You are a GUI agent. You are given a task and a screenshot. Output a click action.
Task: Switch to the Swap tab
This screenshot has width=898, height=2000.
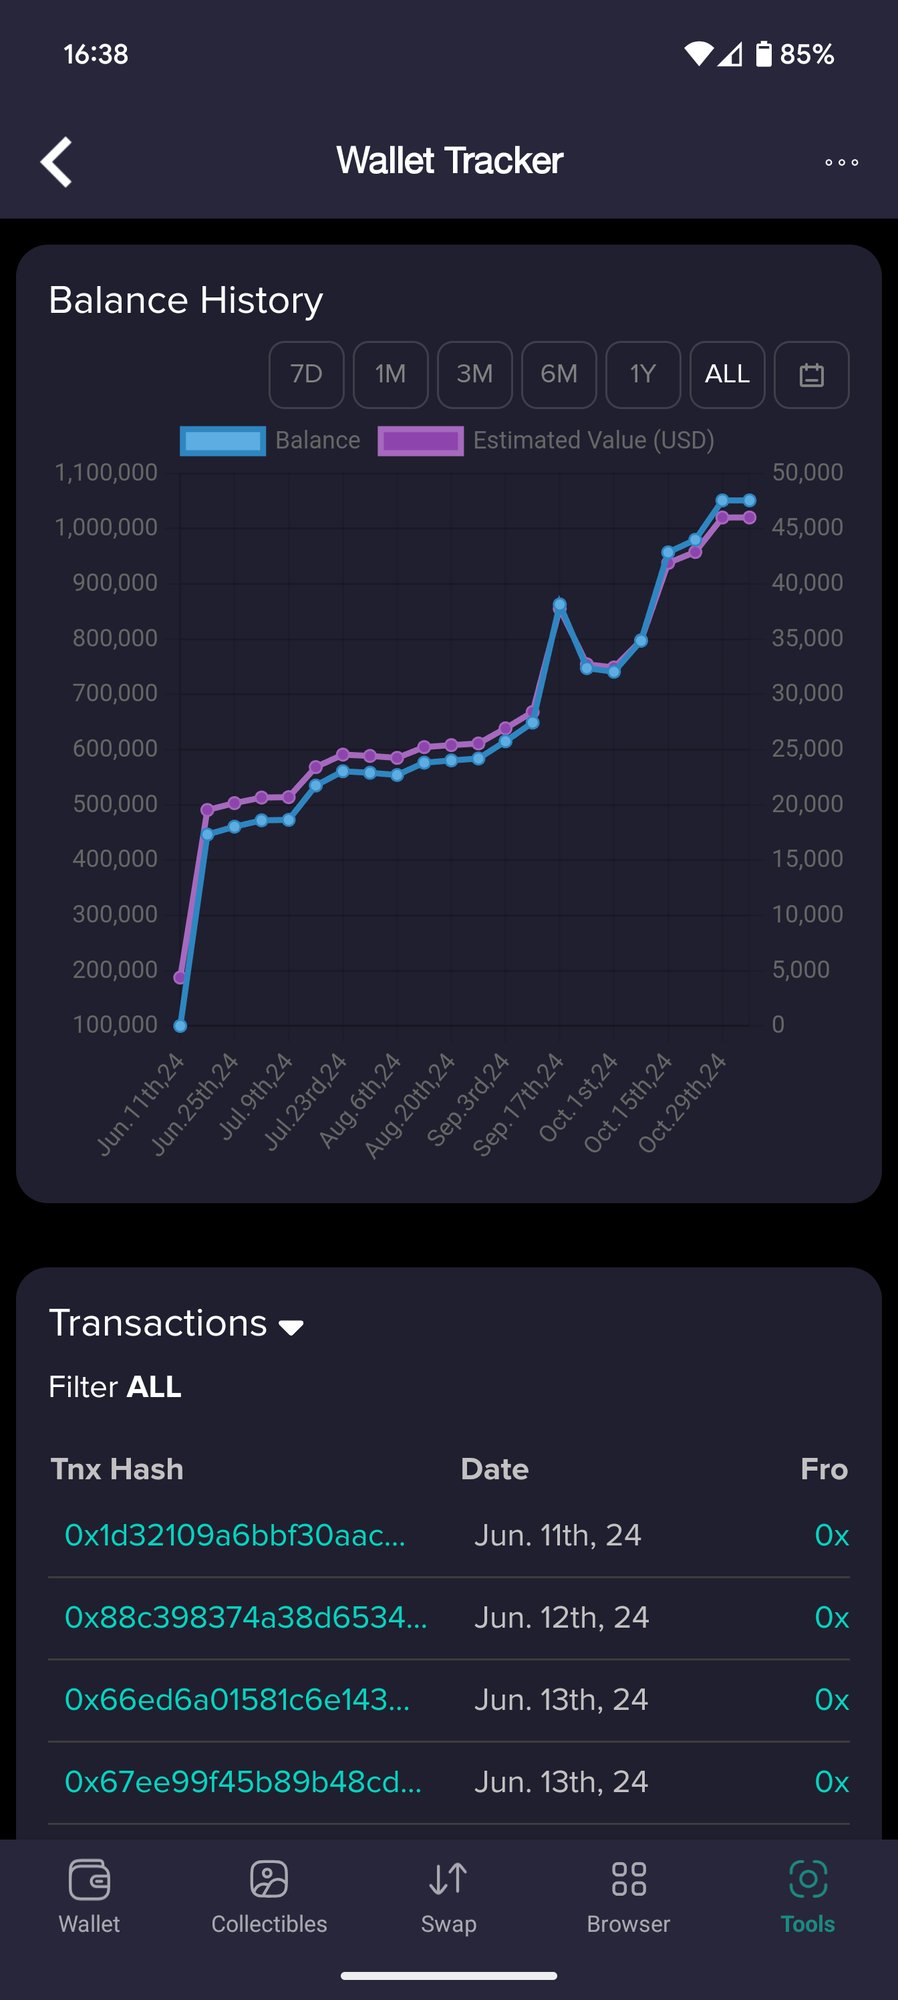[448, 1897]
